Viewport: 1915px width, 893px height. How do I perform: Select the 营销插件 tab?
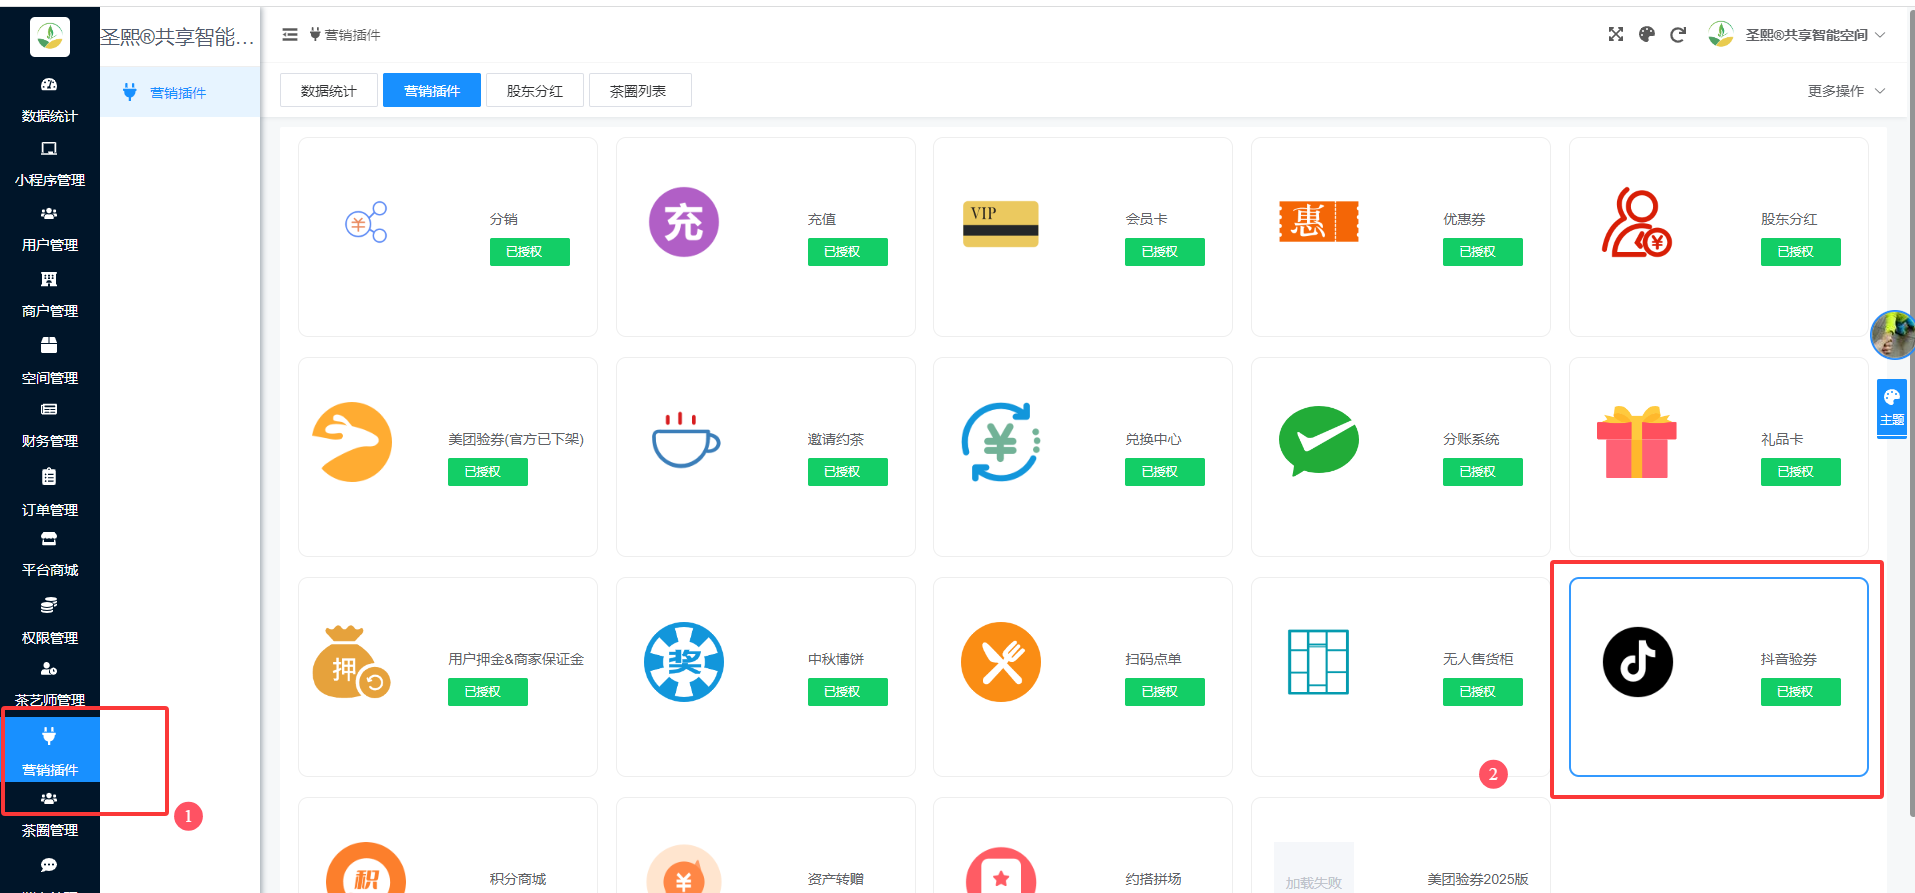(x=432, y=91)
